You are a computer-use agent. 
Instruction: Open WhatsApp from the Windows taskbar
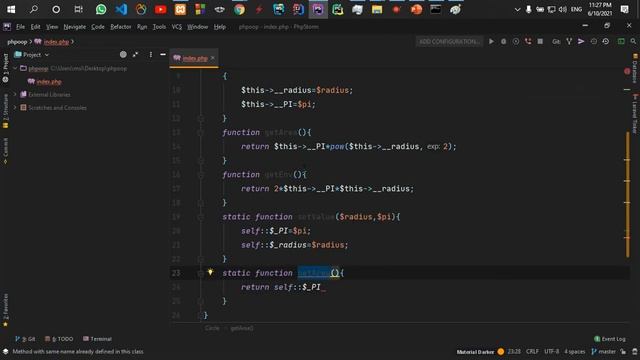[101, 9]
